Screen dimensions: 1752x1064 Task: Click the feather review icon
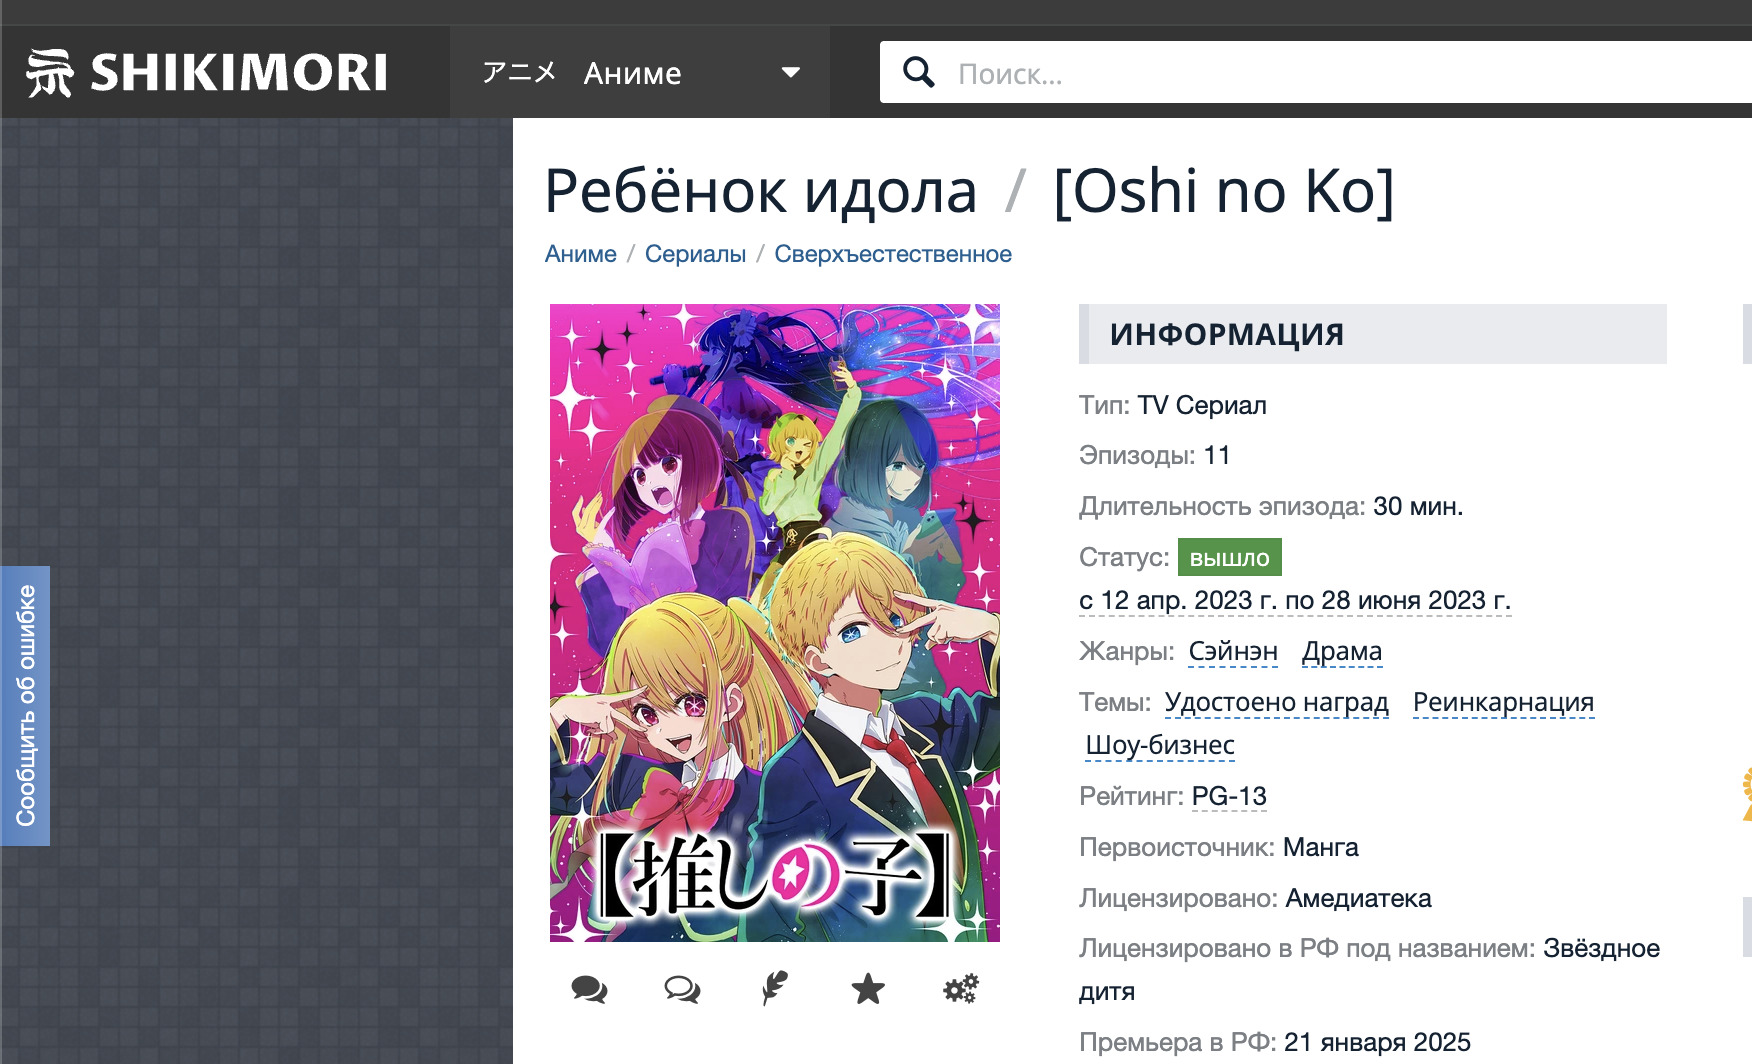pos(774,989)
